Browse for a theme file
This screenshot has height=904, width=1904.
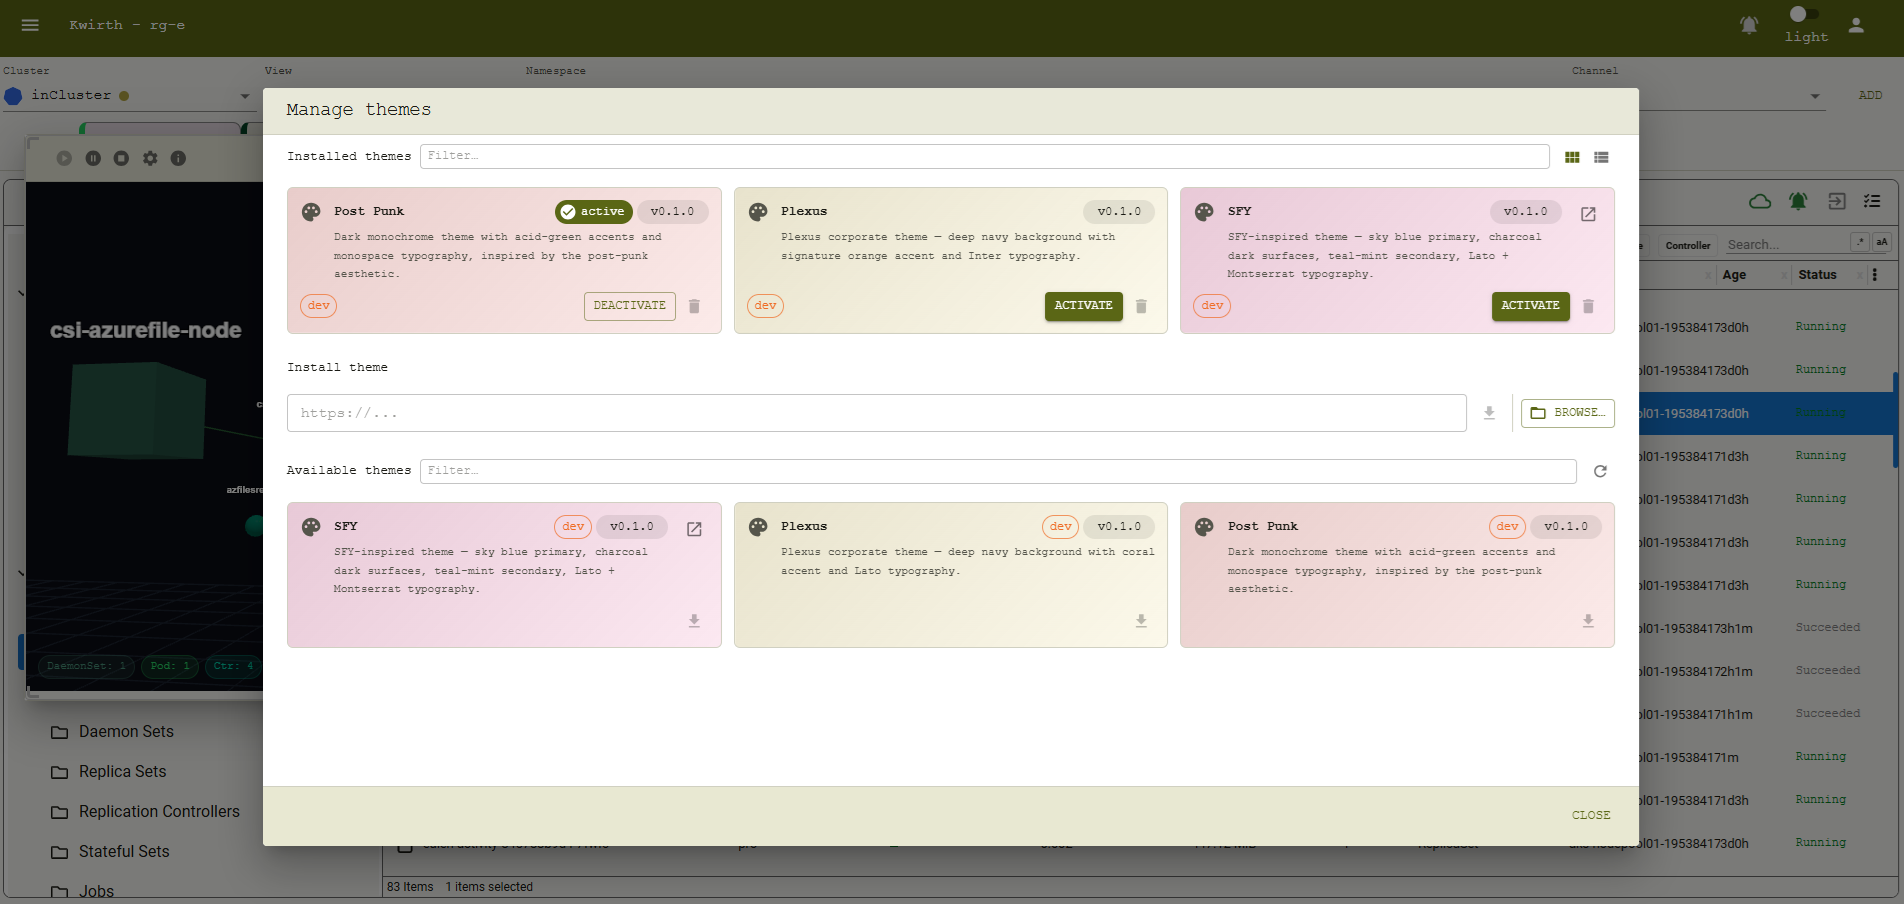coord(1567,413)
